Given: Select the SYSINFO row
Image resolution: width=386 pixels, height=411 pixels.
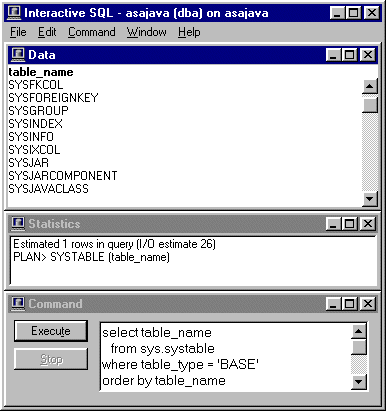Looking at the screenshot, I should (31, 137).
